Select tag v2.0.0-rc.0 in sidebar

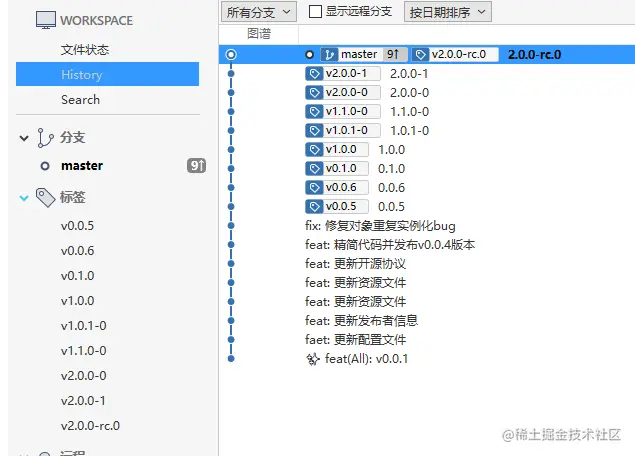[x=90, y=426]
